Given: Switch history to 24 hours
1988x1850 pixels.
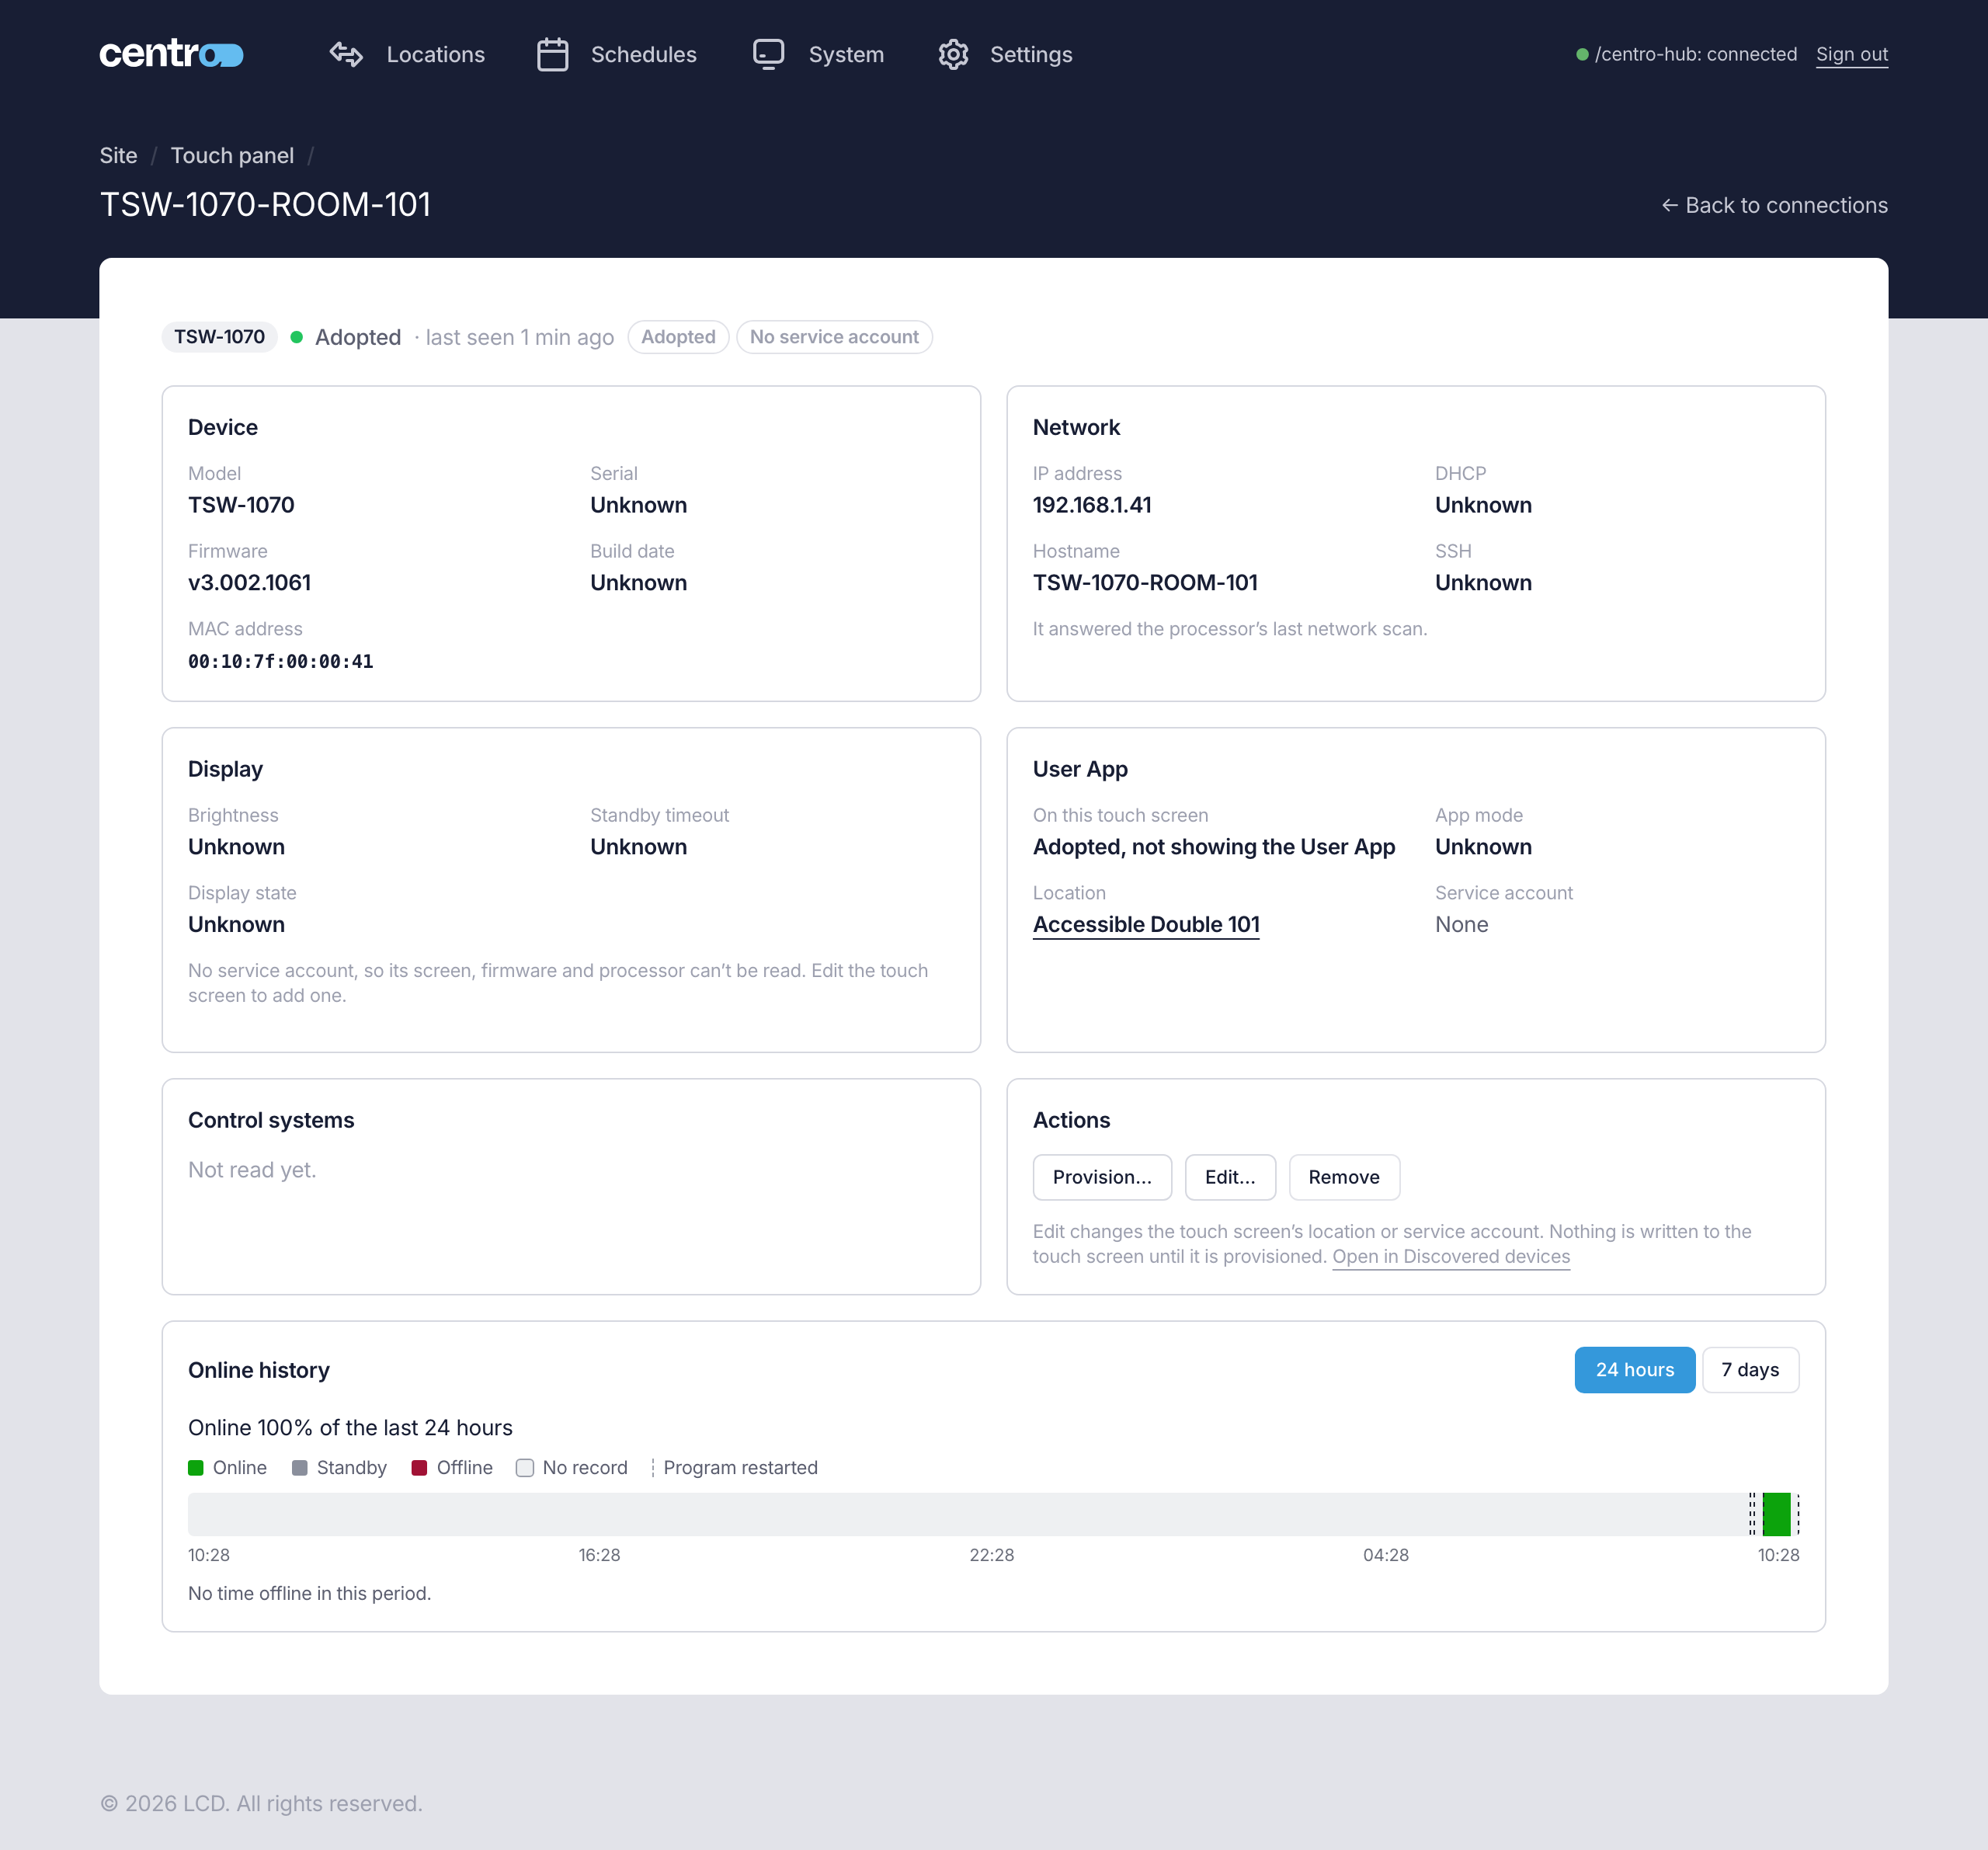Looking at the screenshot, I should tap(1634, 1369).
